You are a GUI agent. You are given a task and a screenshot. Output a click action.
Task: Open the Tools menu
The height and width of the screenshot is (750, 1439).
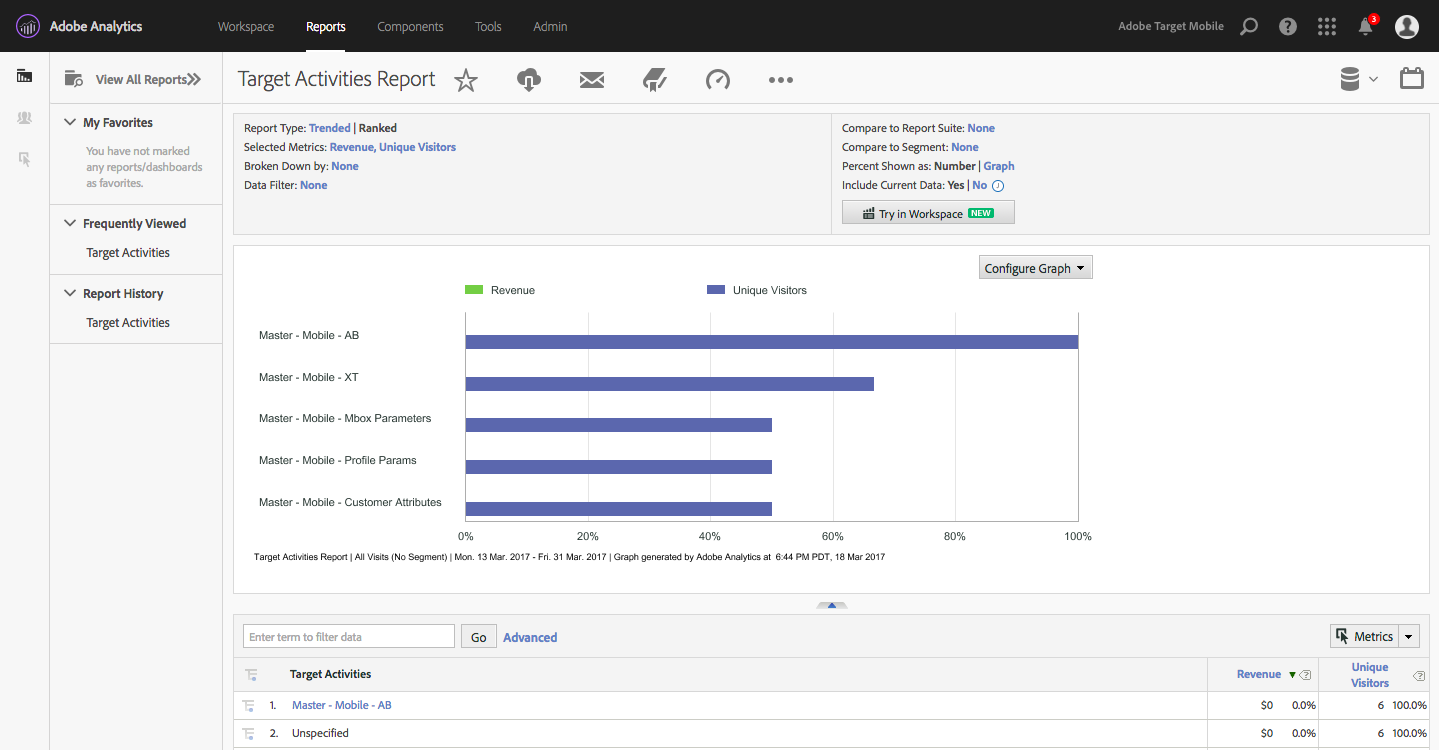(488, 27)
